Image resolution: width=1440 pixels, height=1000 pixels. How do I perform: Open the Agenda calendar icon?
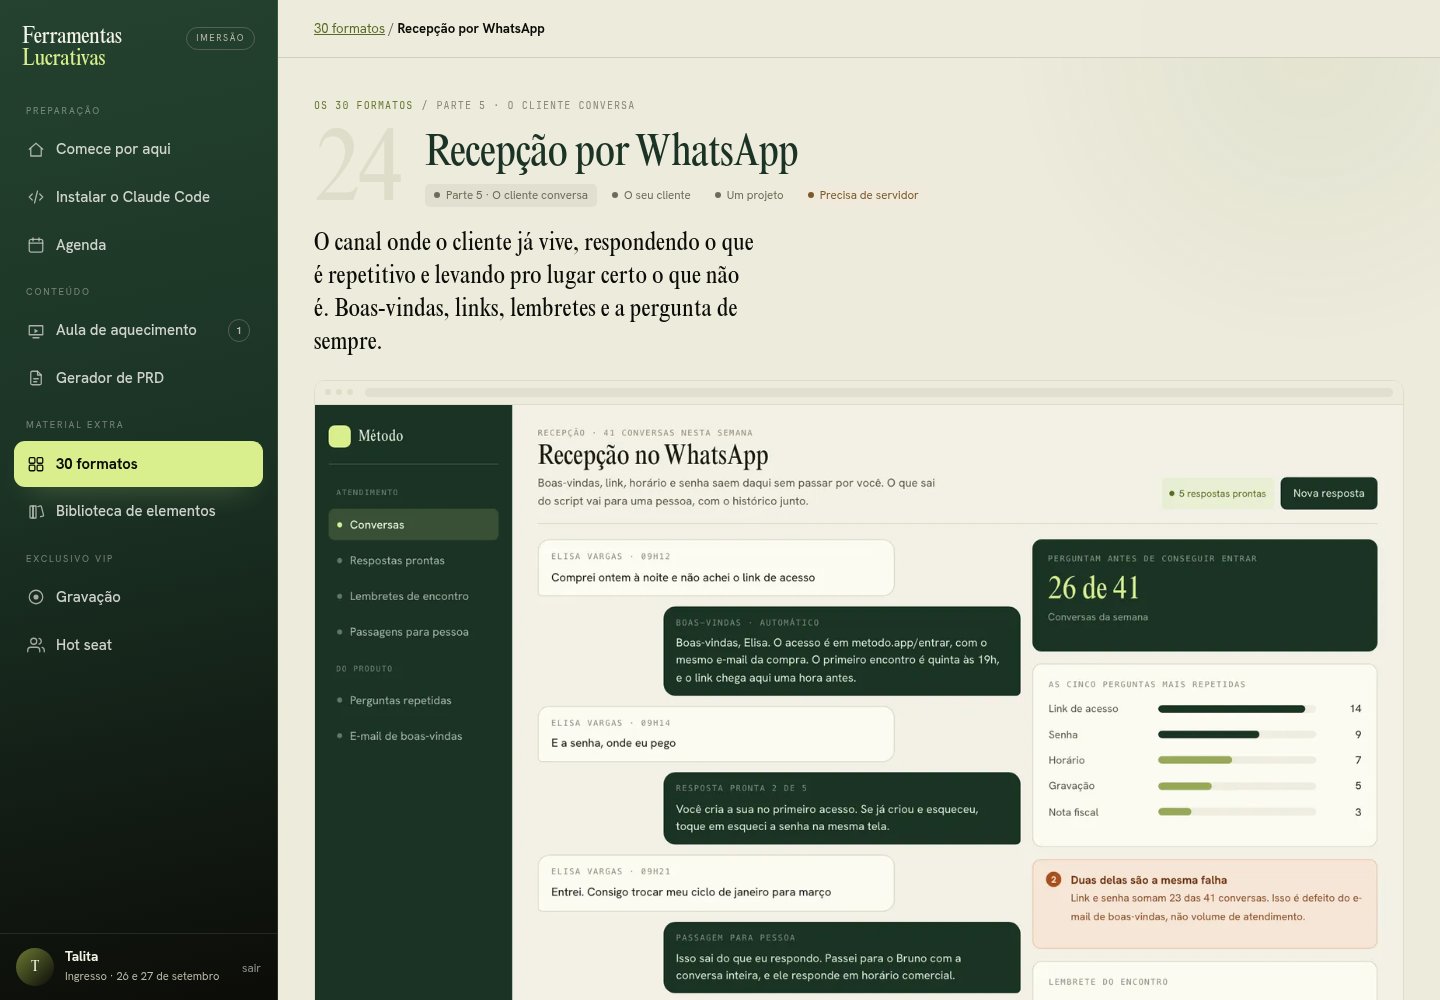pyautogui.click(x=36, y=245)
